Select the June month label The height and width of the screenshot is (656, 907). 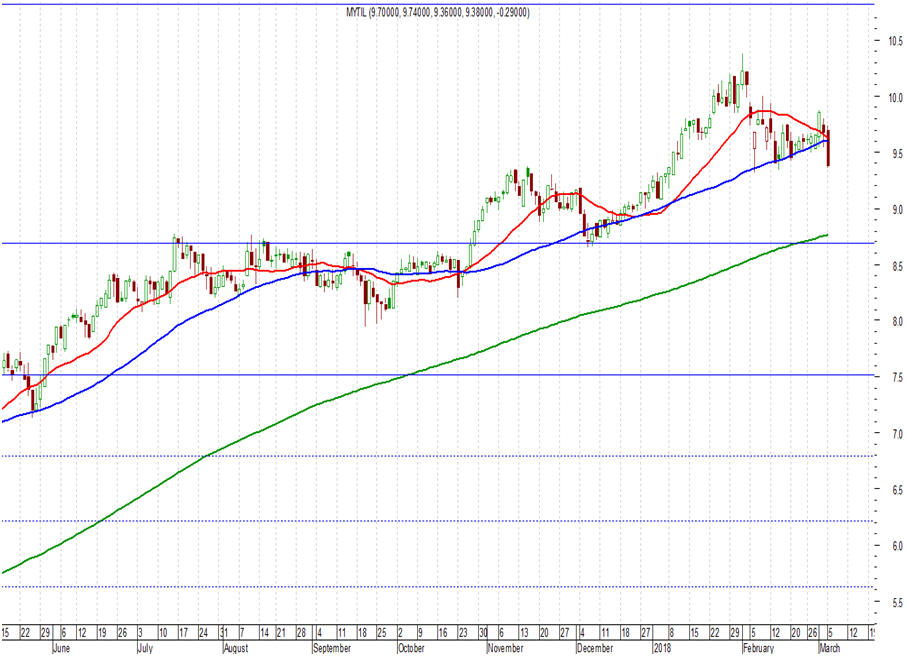61,648
